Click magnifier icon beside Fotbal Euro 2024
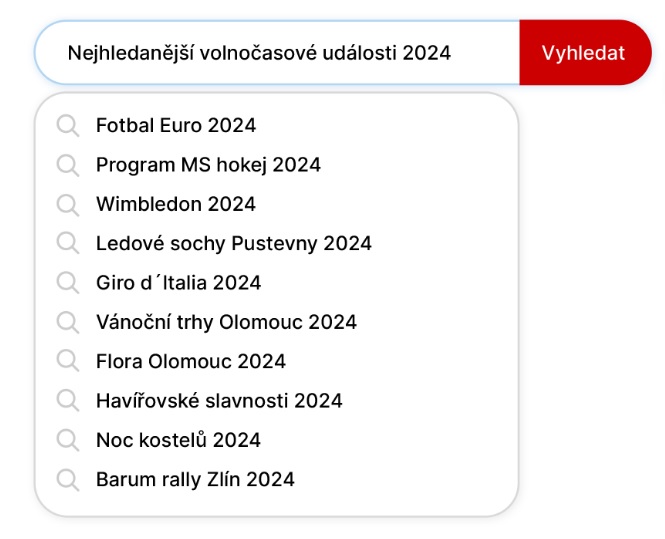Image resolution: width=665 pixels, height=539 pixels. click(68, 126)
